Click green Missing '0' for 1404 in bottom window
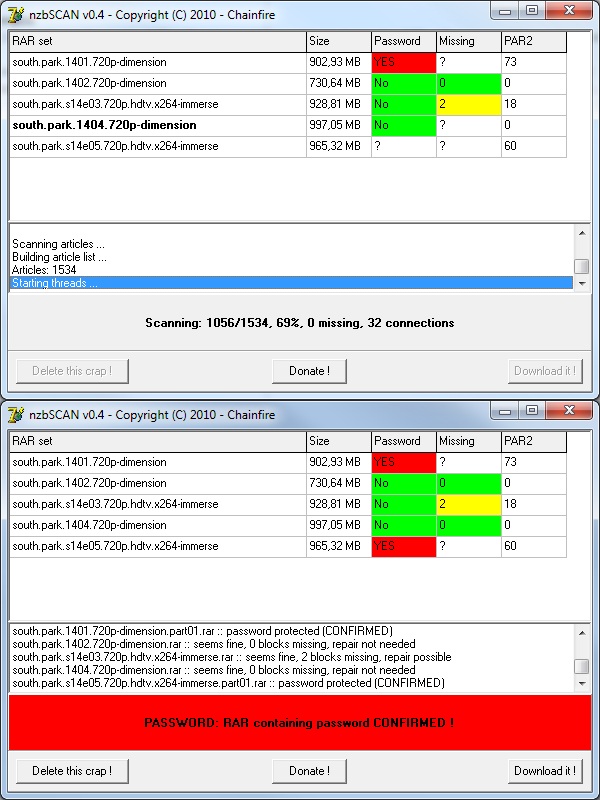 [x=468, y=525]
